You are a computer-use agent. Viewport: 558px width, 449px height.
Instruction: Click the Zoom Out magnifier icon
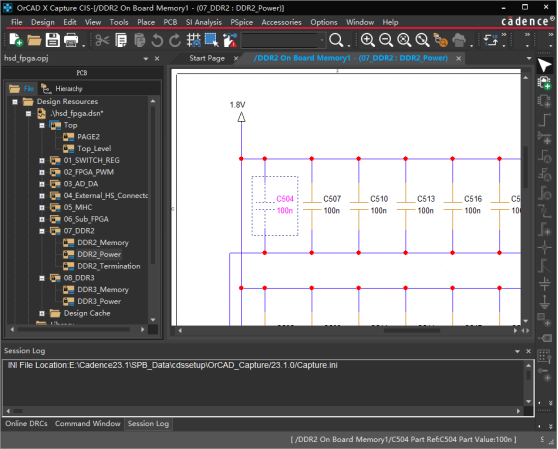pos(386,40)
